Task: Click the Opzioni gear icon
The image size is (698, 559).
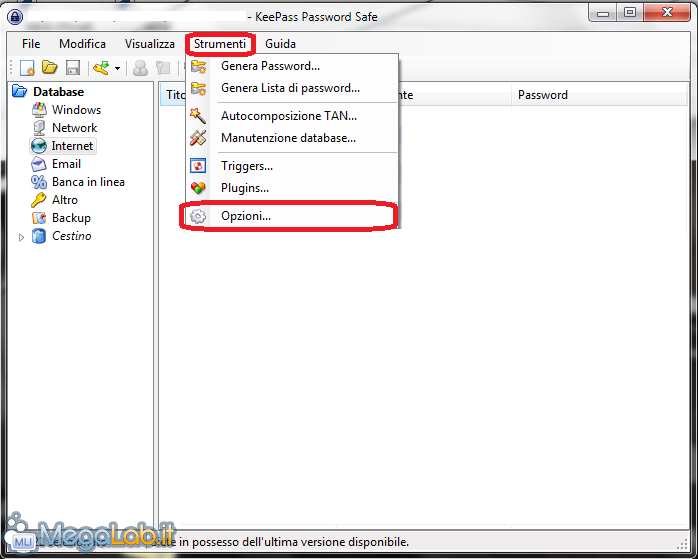Action: [x=198, y=216]
